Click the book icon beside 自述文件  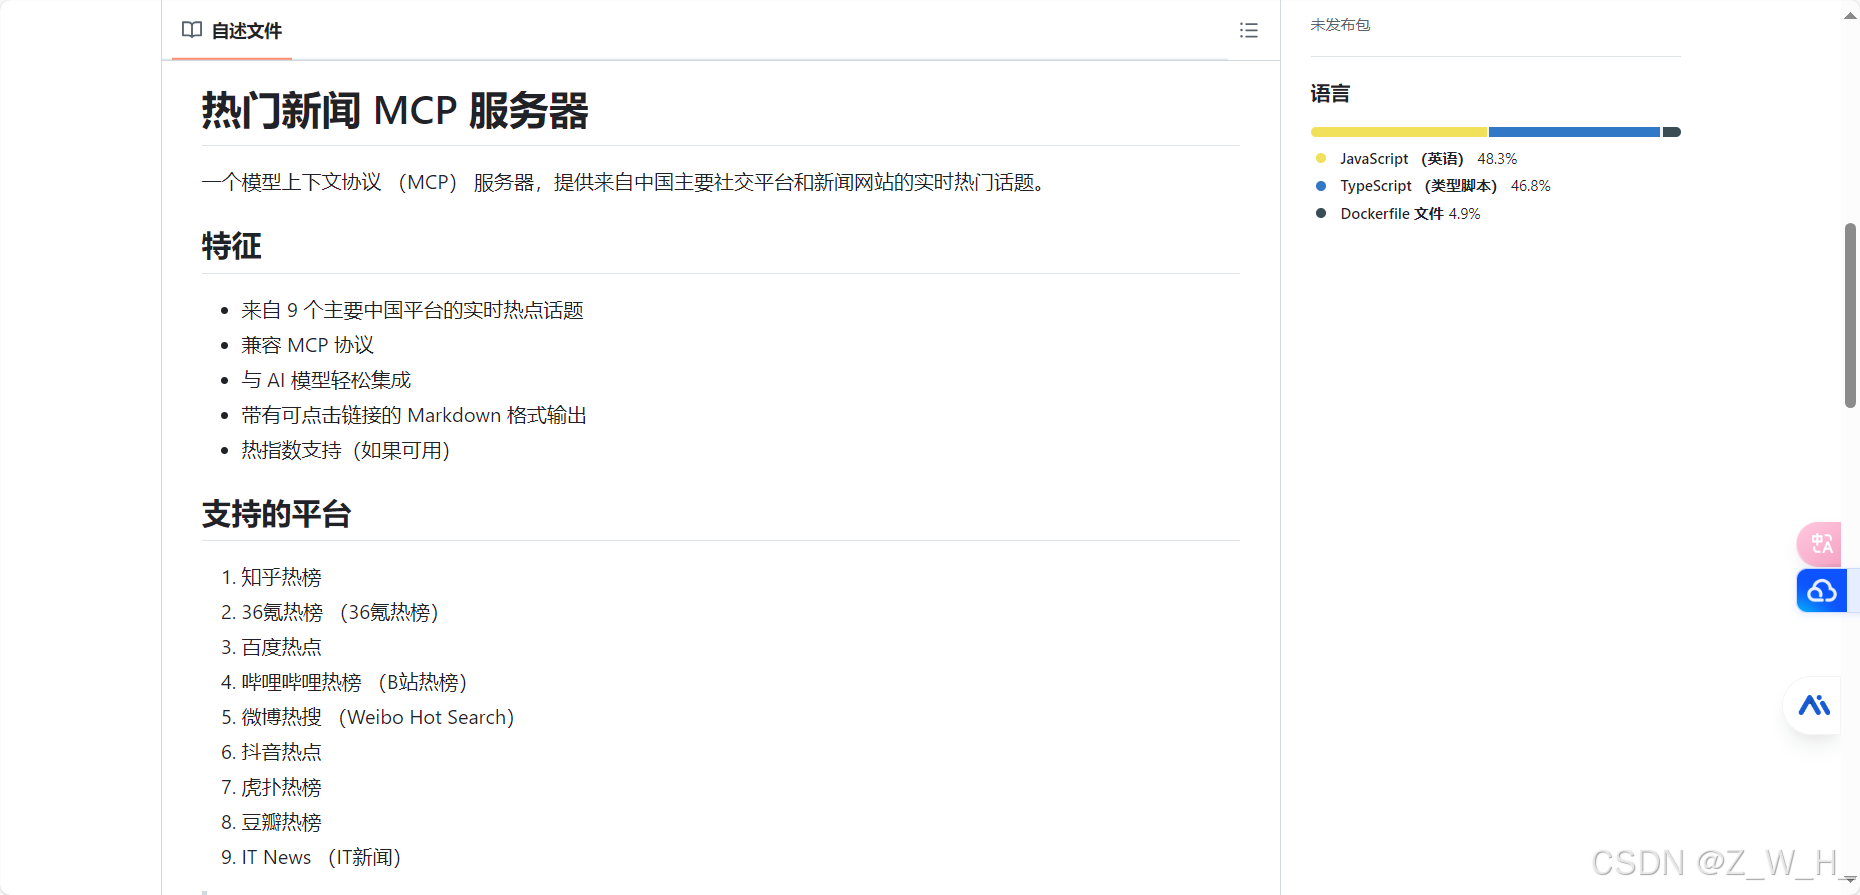pyautogui.click(x=192, y=30)
